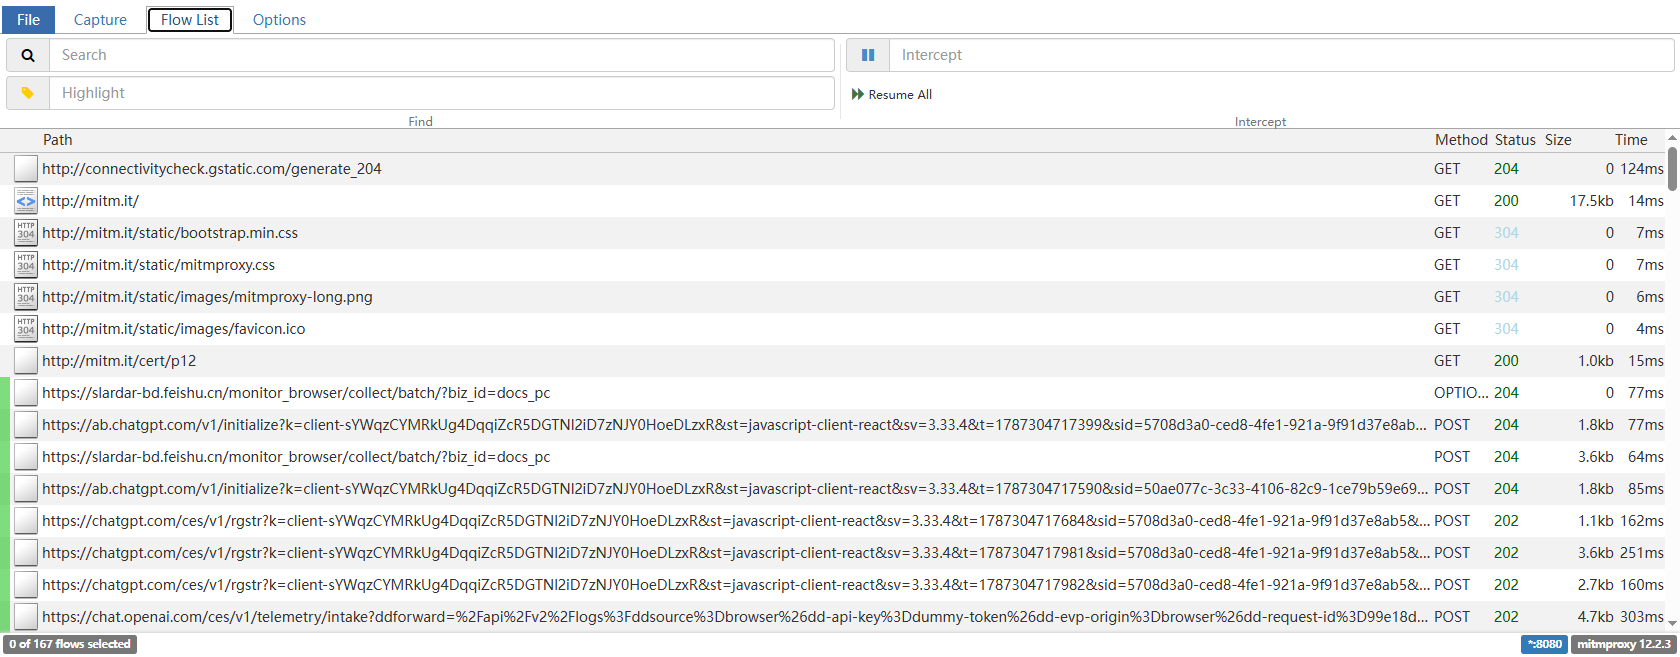
Task: Click the scrollbar up arrow
Action: click(x=1672, y=137)
